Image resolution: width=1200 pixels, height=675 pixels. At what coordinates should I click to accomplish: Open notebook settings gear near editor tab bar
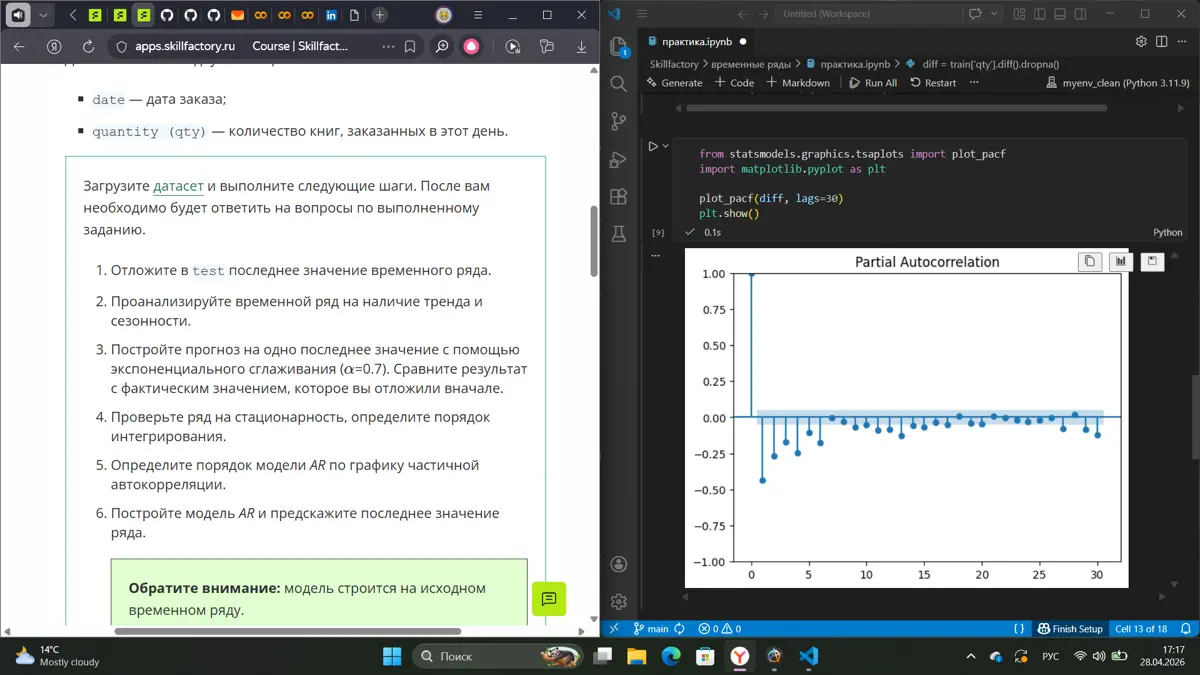click(x=1141, y=42)
